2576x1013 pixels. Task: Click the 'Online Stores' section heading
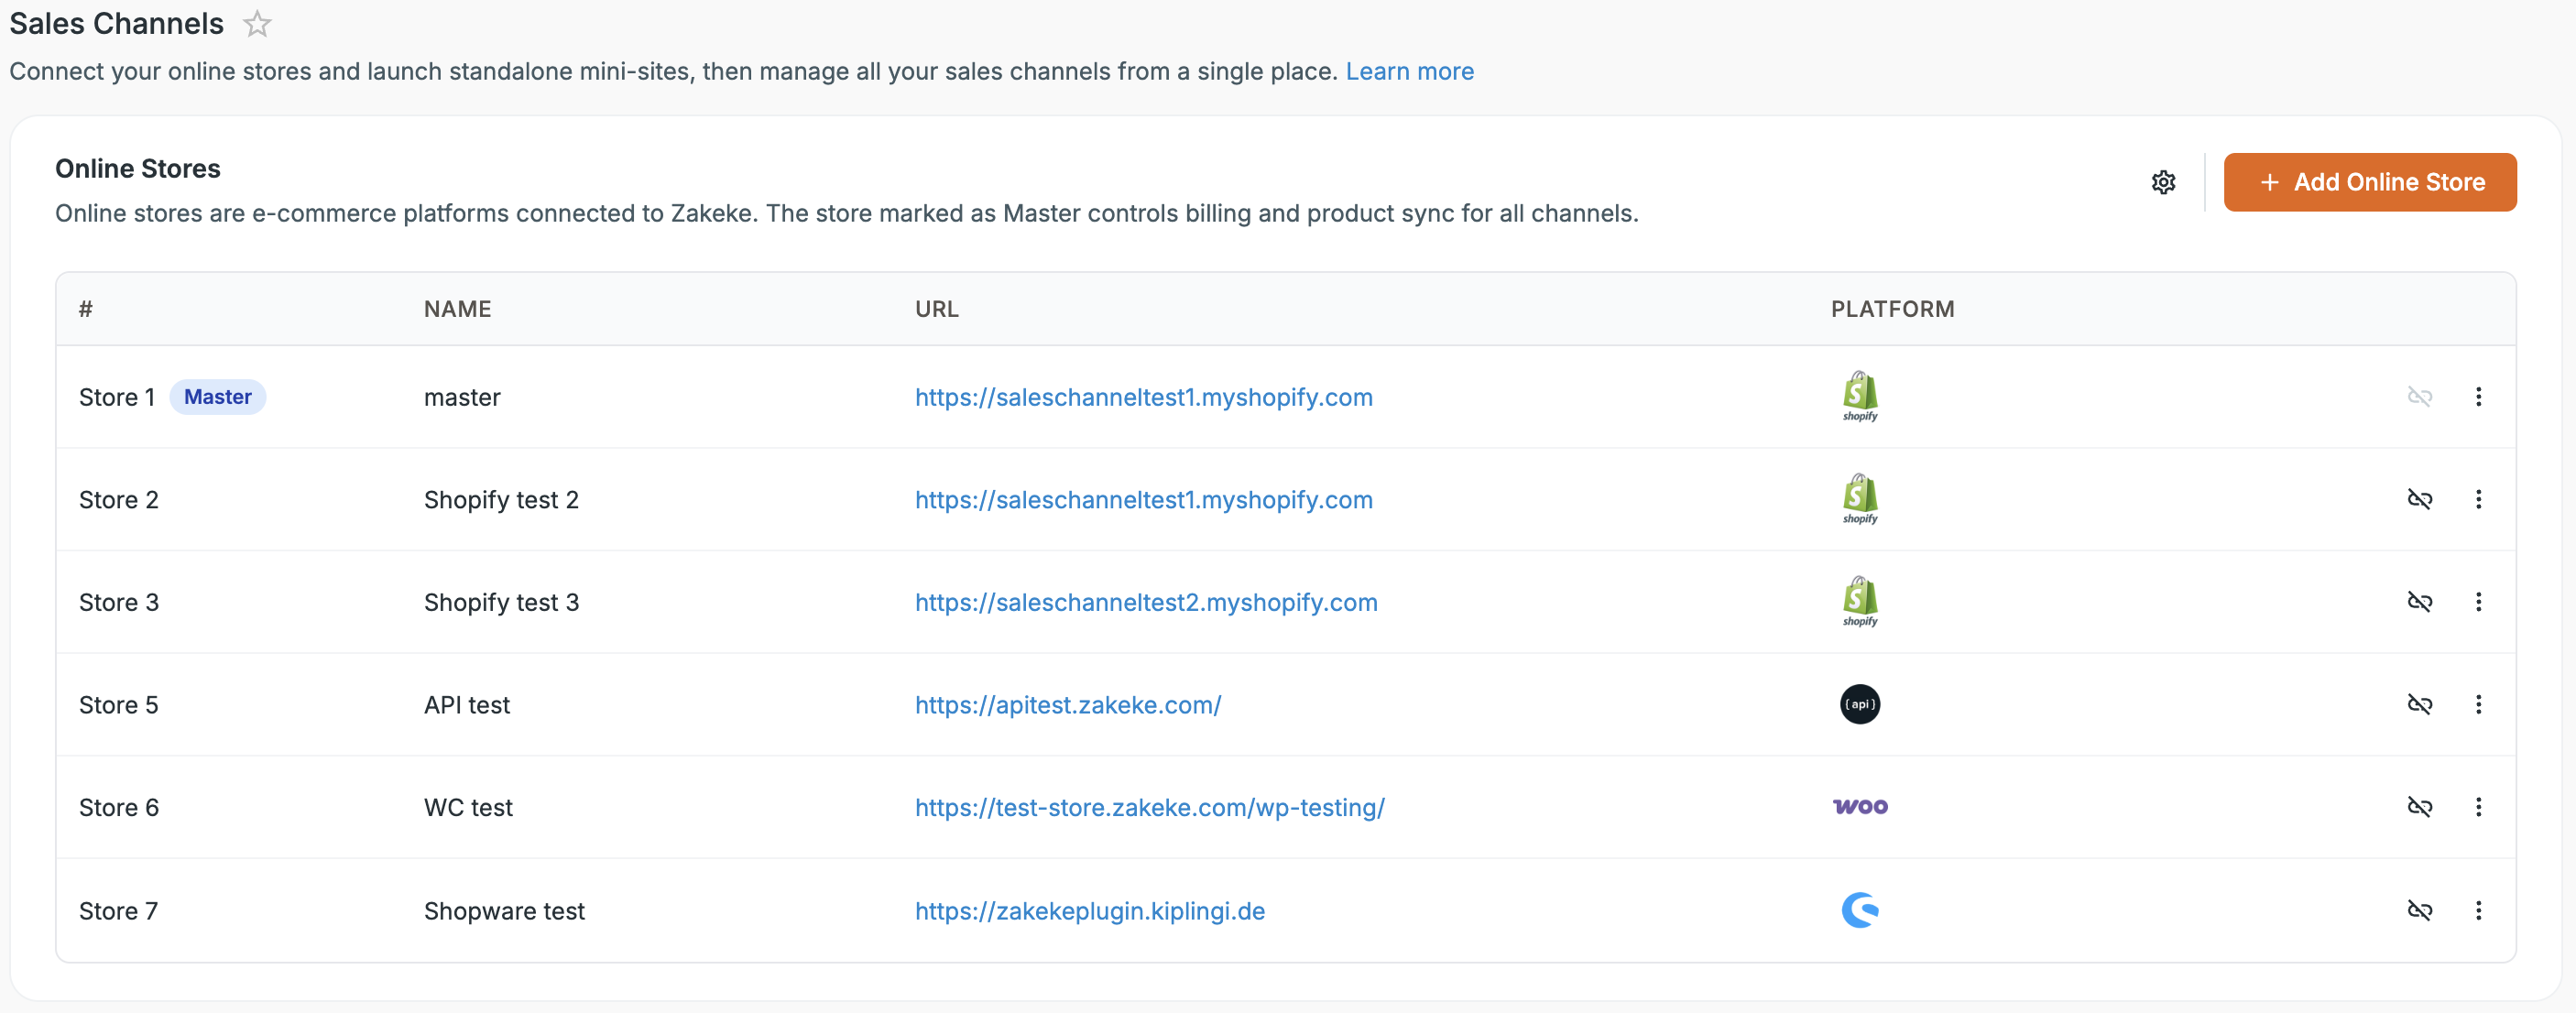point(138,168)
